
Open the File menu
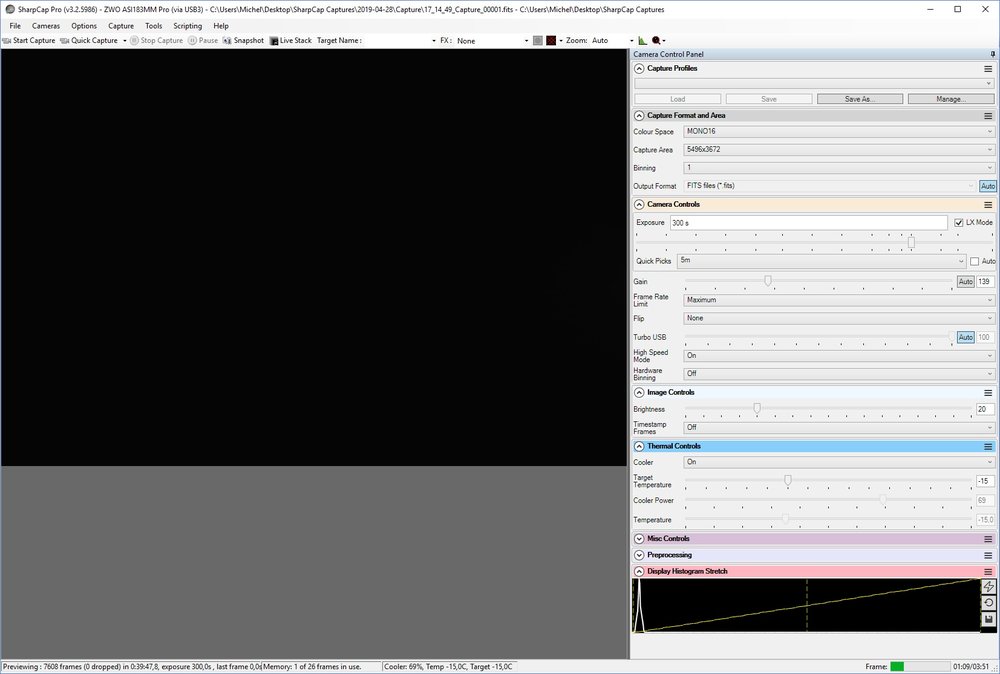tap(15, 26)
